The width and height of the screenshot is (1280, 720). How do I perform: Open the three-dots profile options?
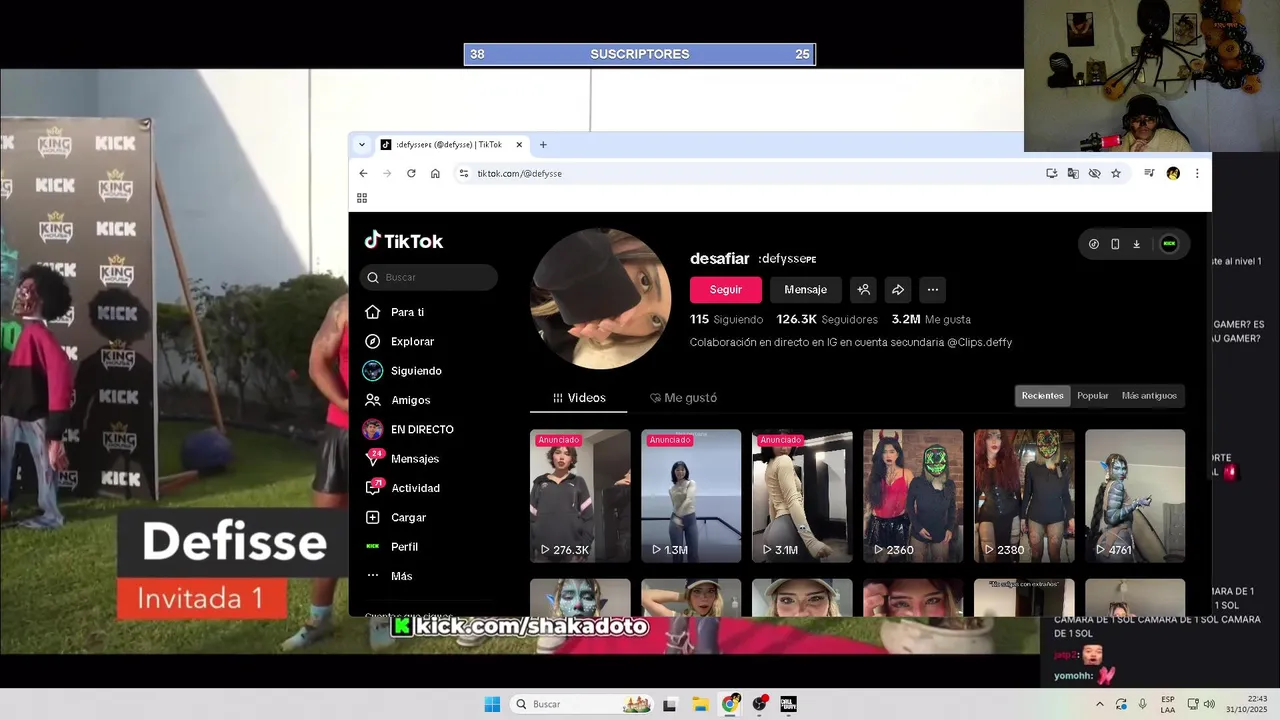pos(933,290)
